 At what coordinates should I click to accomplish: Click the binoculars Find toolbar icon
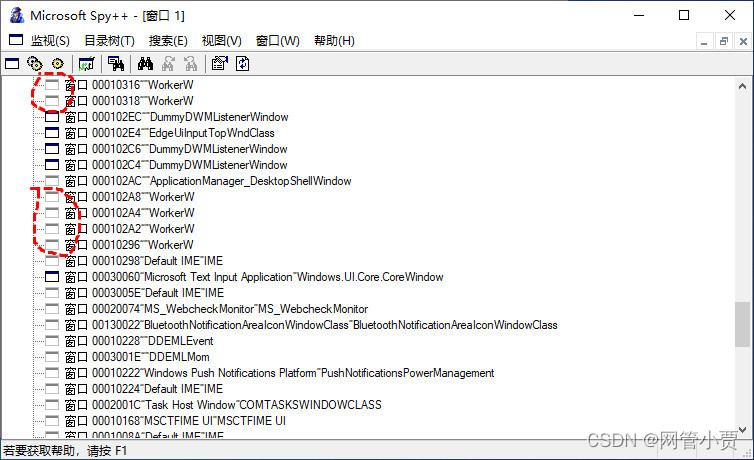point(145,63)
